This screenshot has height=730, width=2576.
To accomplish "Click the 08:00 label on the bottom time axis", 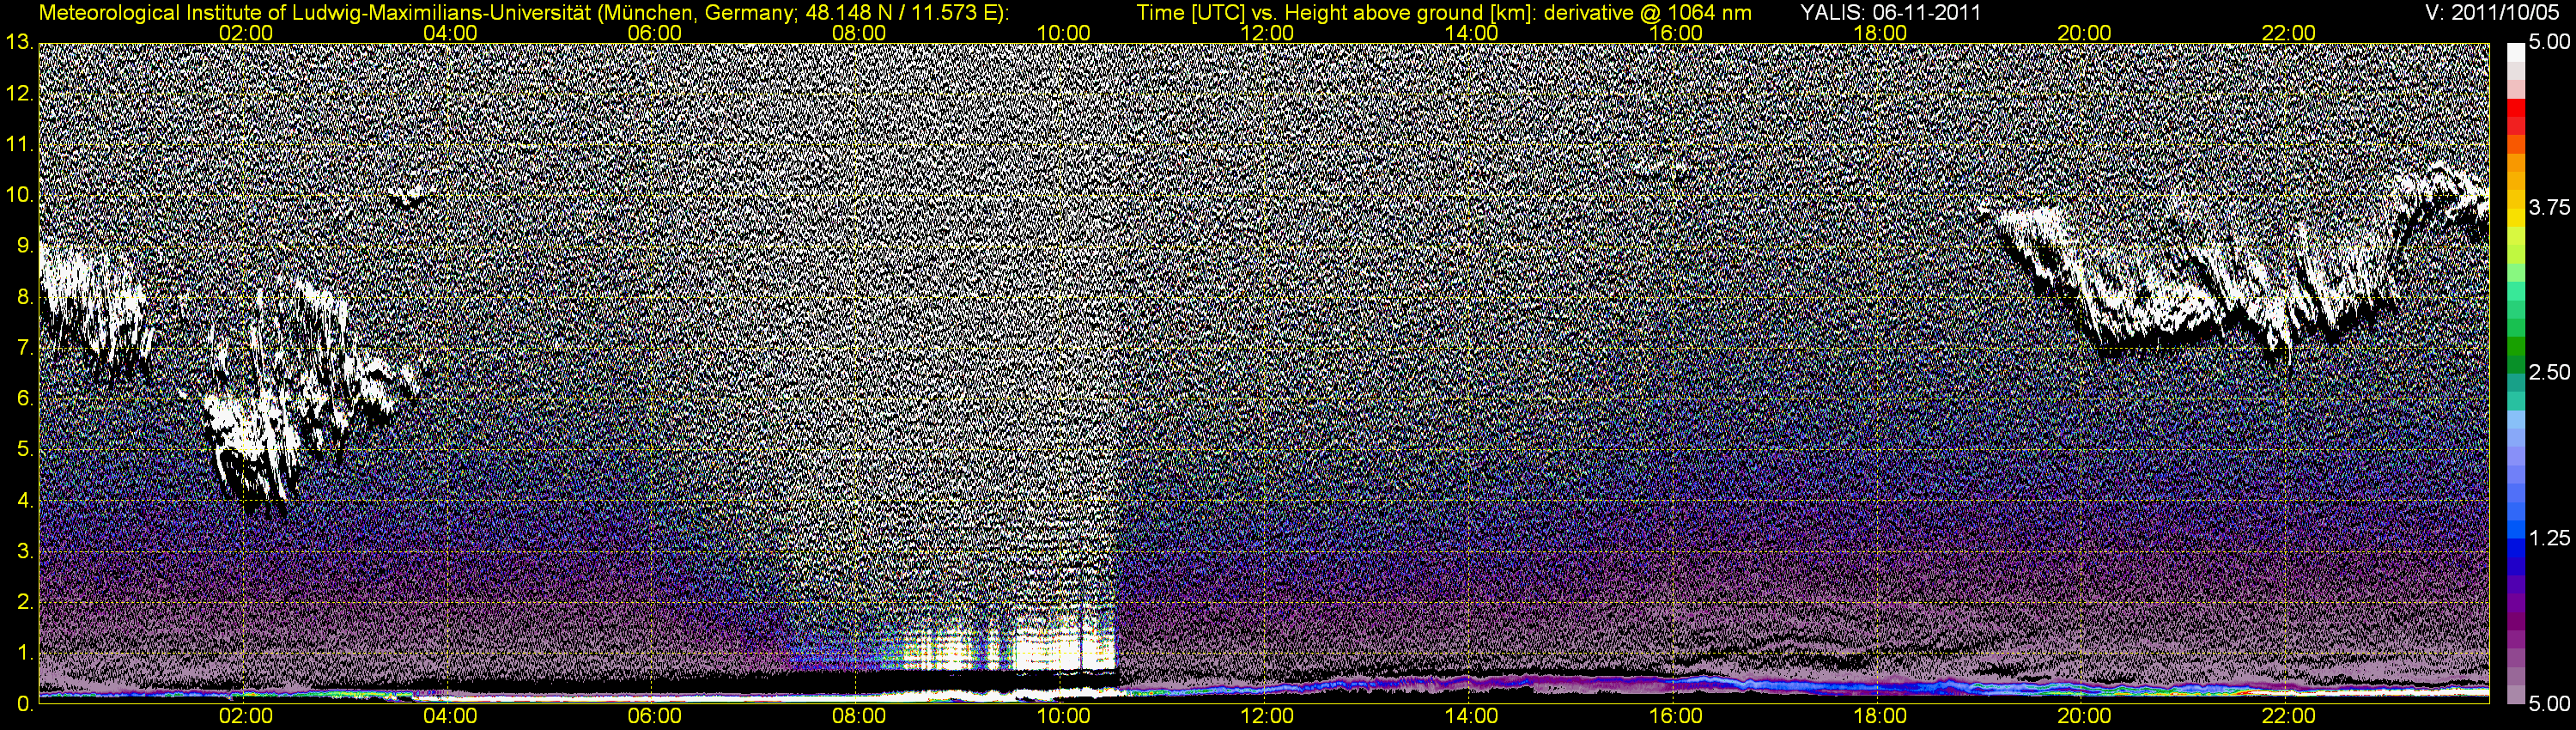I will [859, 716].
